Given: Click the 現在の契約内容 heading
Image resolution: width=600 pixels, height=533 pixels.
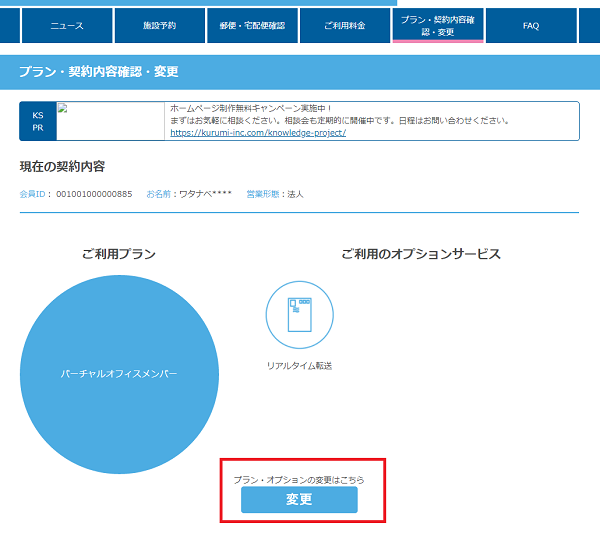Looking at the screenshot, I should click(62, 166).
